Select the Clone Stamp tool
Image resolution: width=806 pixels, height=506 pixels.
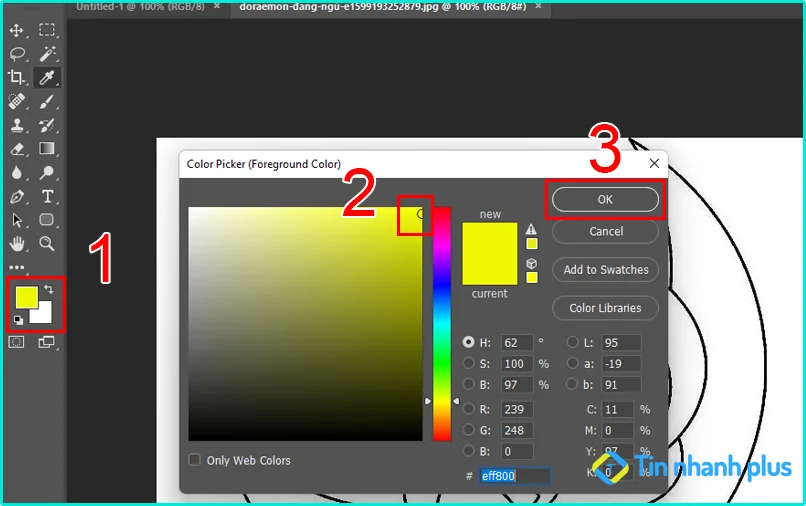16,125
